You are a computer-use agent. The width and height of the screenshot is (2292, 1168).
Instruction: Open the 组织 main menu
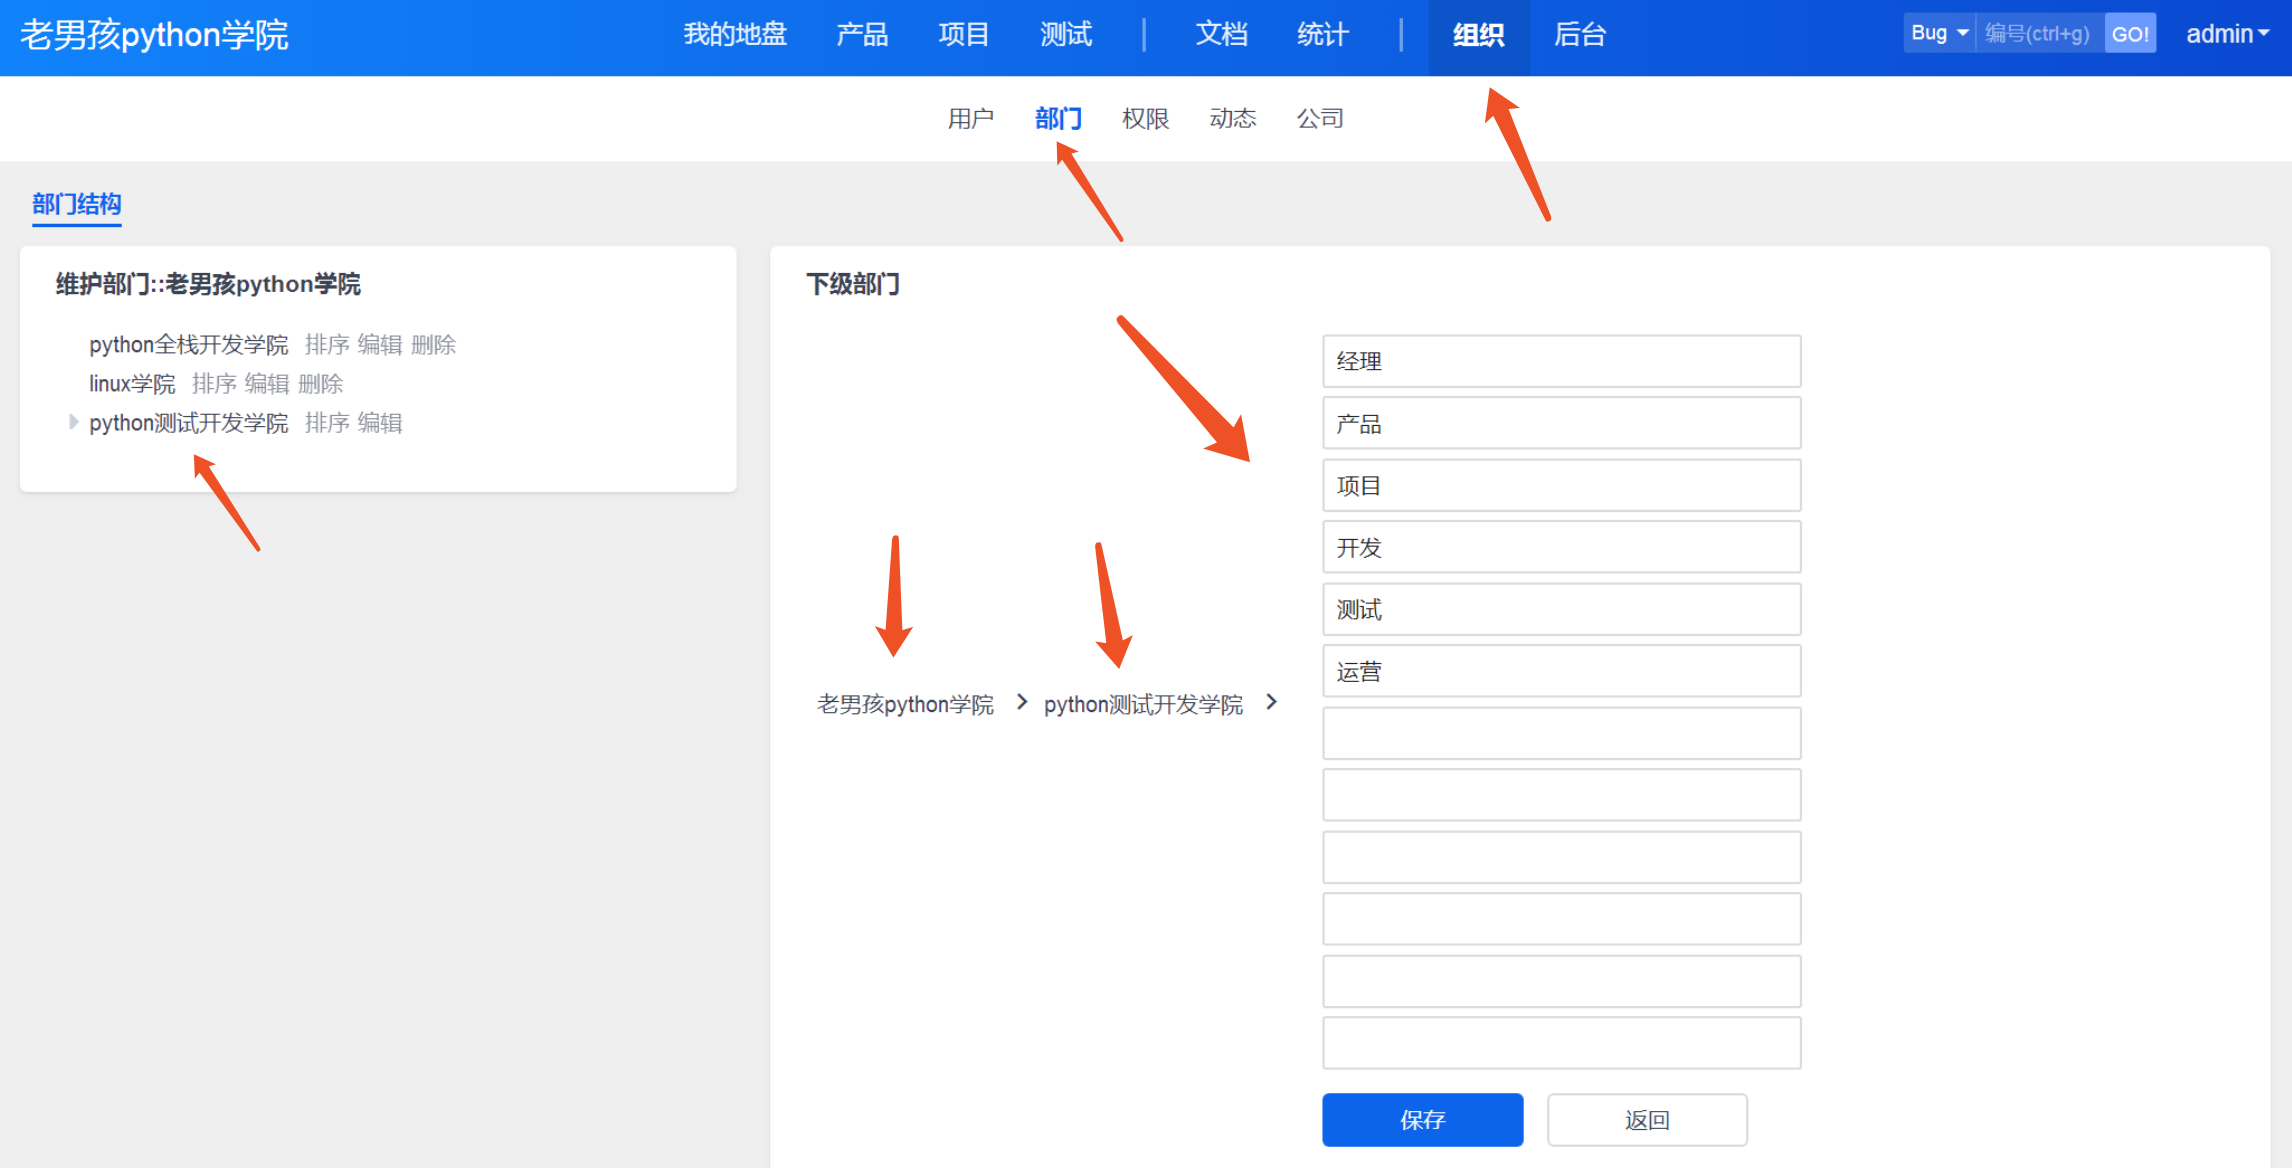[1478, 35]
